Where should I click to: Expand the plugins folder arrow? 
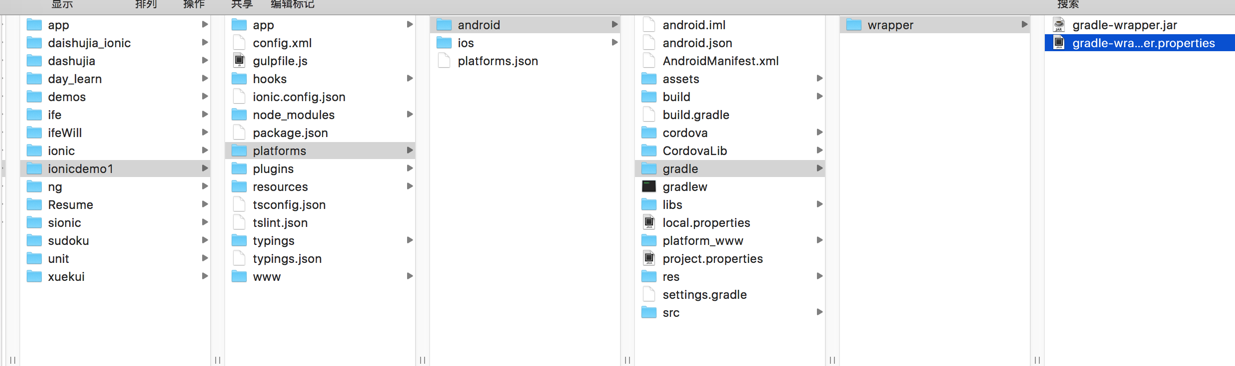[x=410, y=169]
